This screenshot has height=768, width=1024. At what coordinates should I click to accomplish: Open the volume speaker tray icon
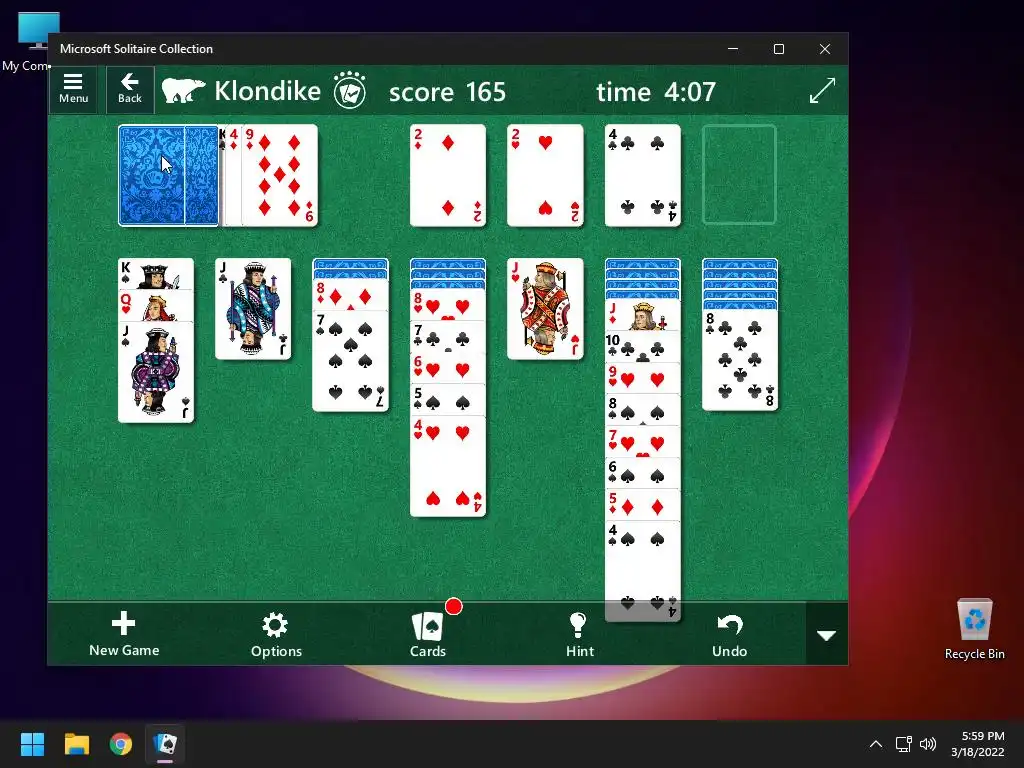(x=927, y=744)
